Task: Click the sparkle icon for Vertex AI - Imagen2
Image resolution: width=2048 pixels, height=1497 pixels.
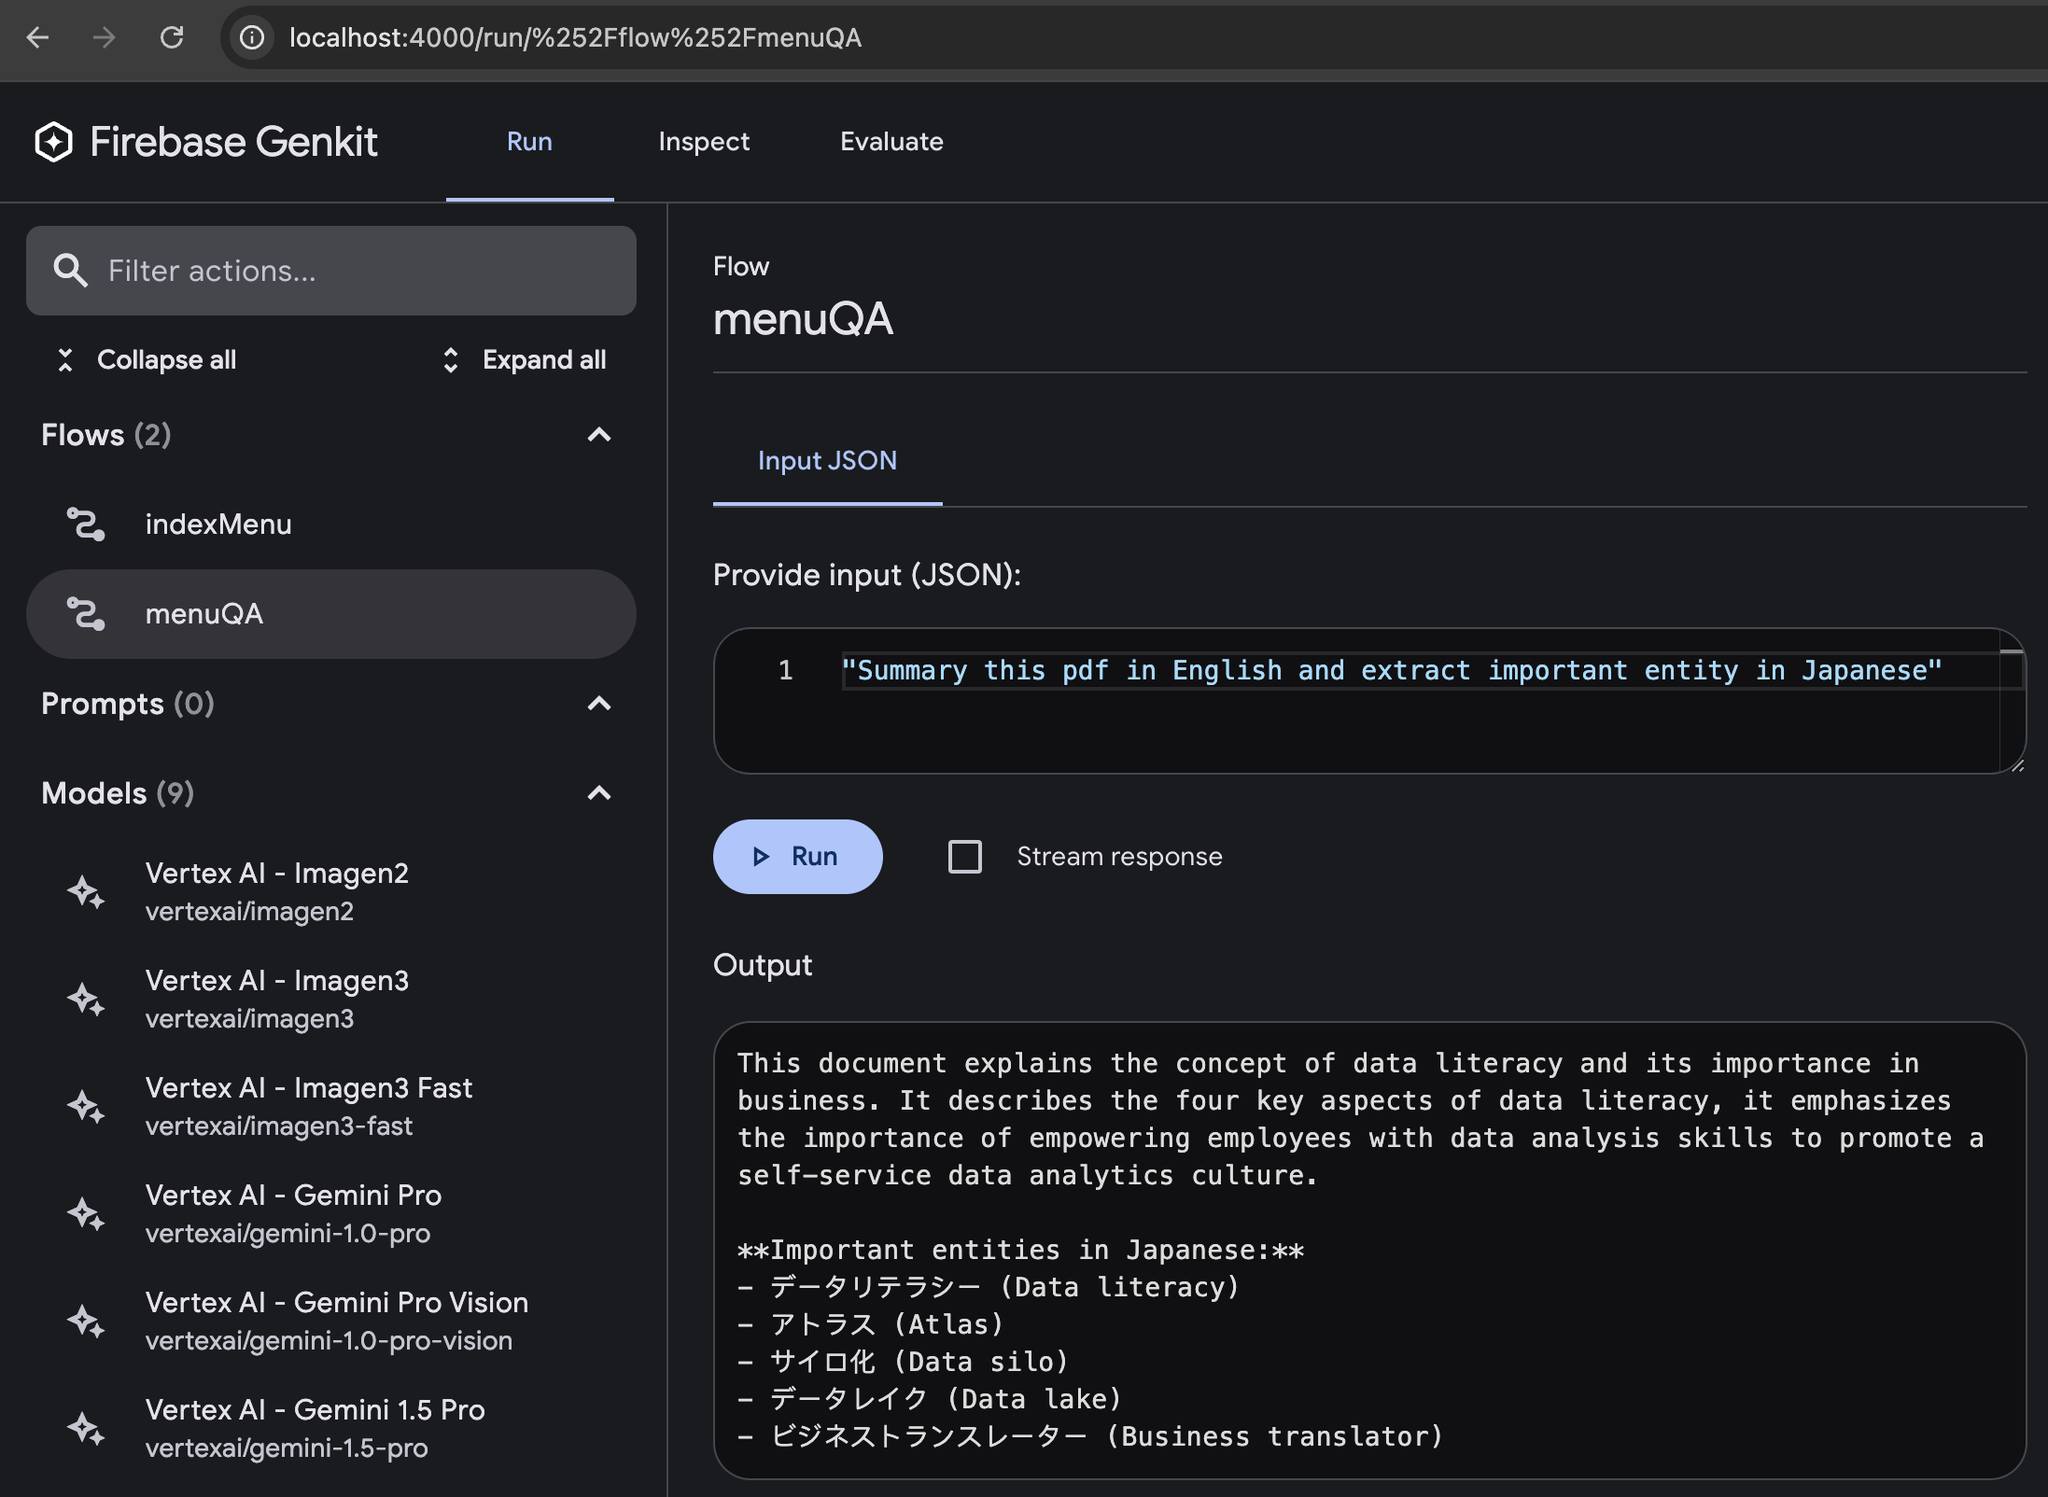Action: pos(86,891)
